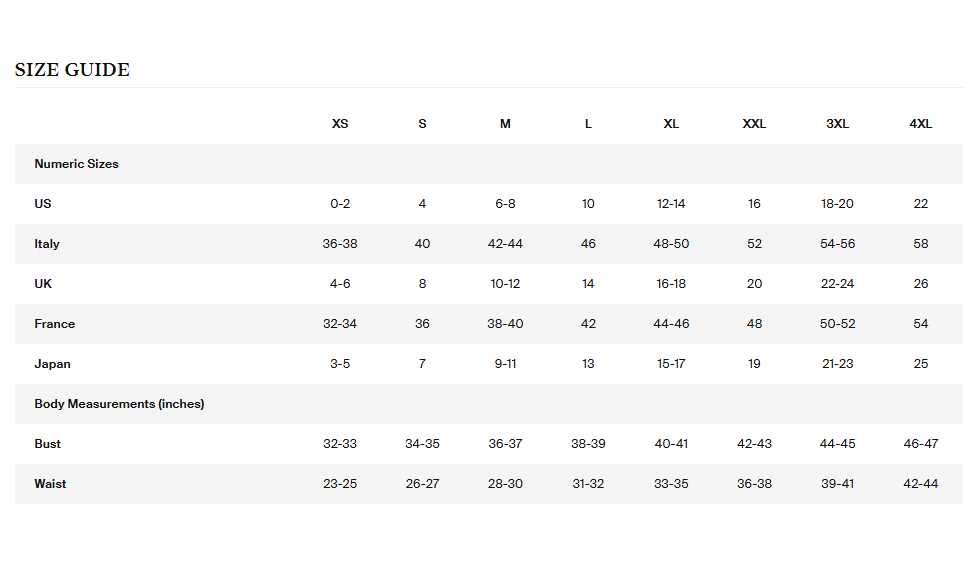This screenshot has height=587, width=977.
Task: Click Waist measurement 42-44 cell
Action: click(920, 484)
